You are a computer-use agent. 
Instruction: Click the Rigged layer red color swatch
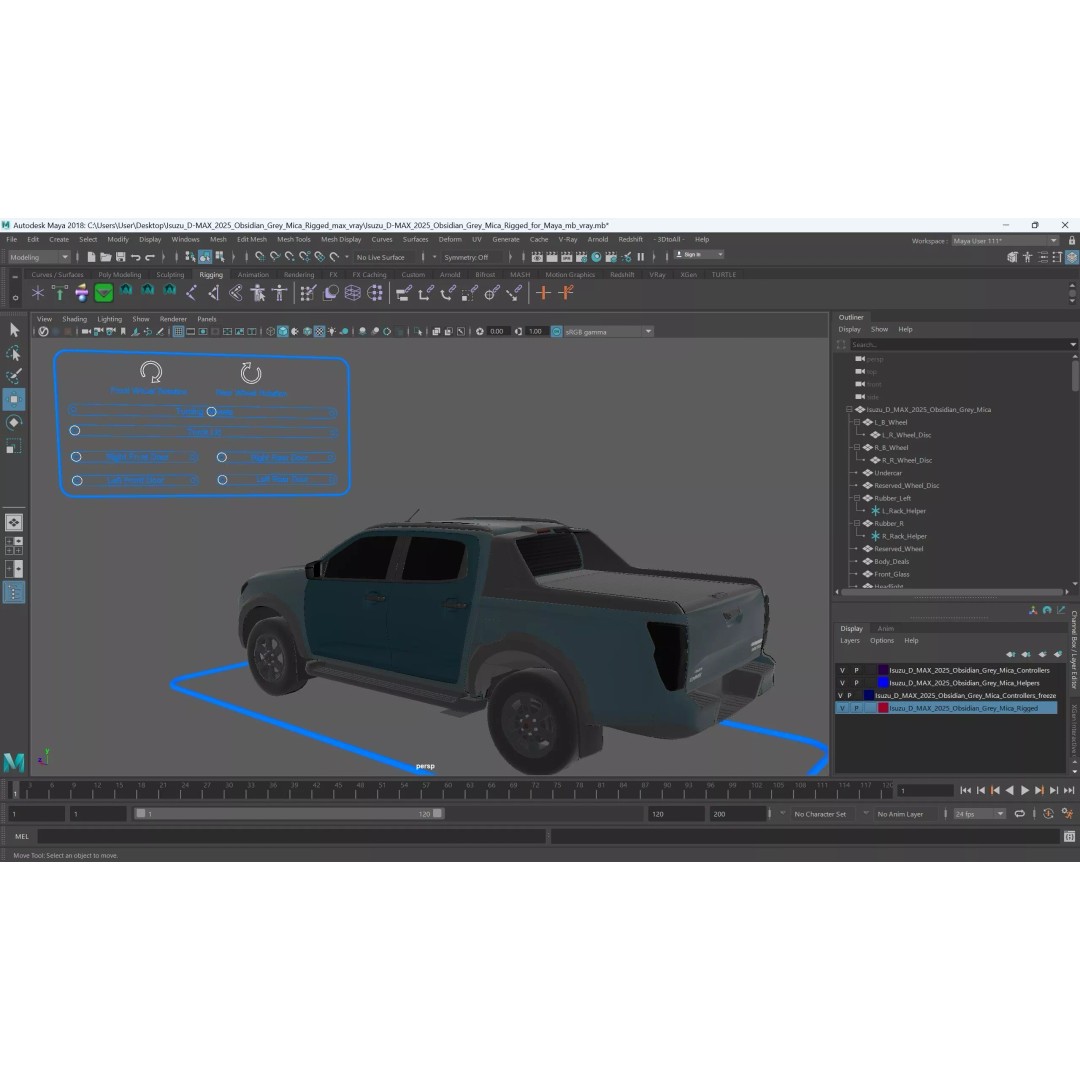point(883,708)
